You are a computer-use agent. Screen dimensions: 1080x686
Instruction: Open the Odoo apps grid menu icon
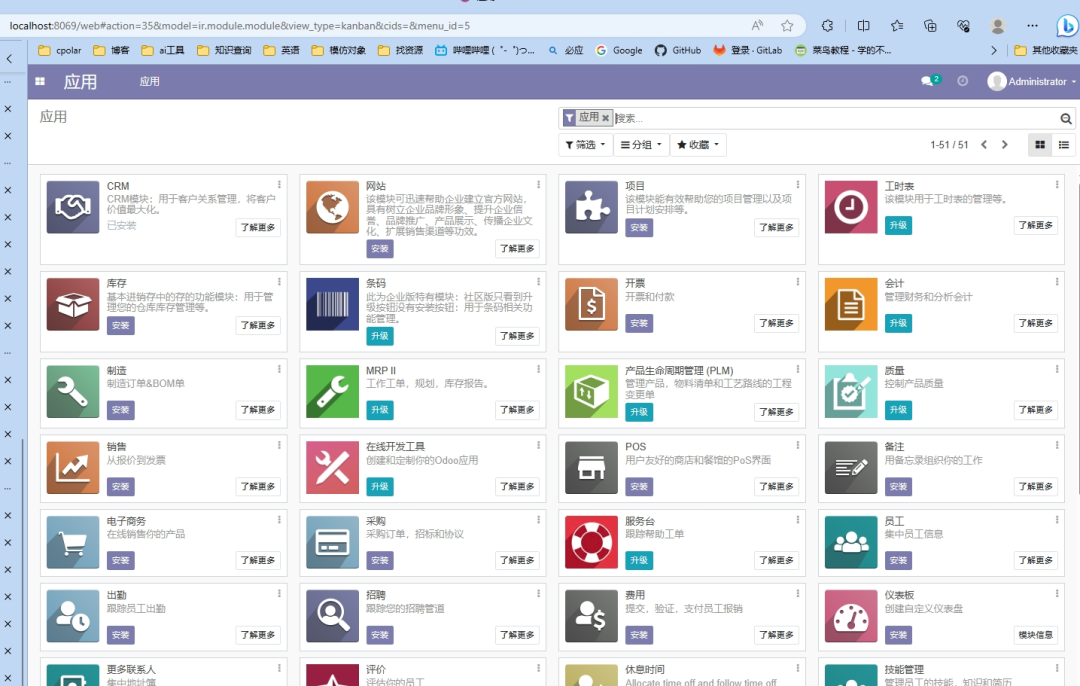pos(40,82)
